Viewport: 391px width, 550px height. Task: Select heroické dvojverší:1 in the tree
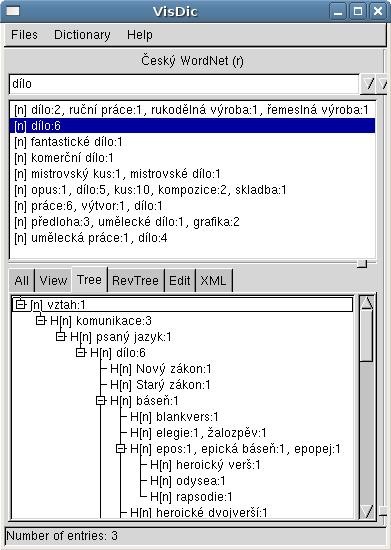click(x=199, y=513)
